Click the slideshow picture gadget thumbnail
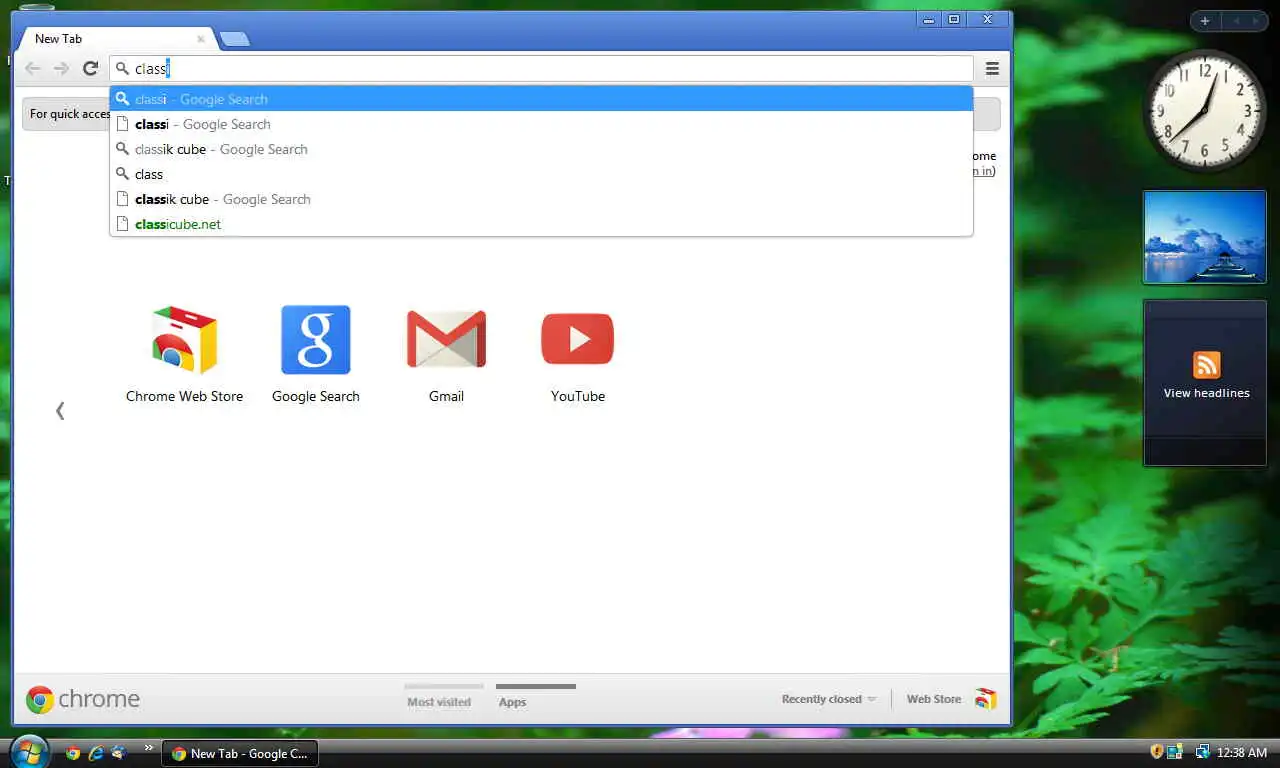 click(x=1205, y=237)
